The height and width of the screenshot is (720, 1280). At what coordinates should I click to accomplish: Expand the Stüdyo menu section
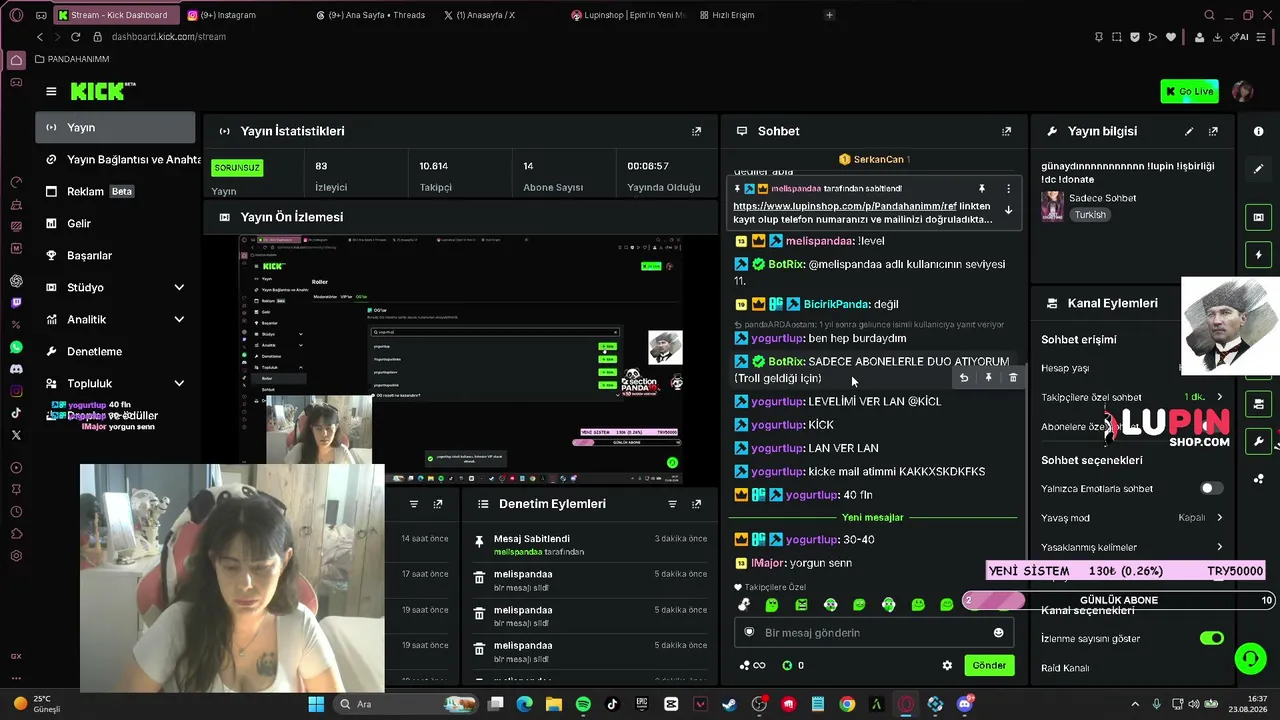[116, 287]
